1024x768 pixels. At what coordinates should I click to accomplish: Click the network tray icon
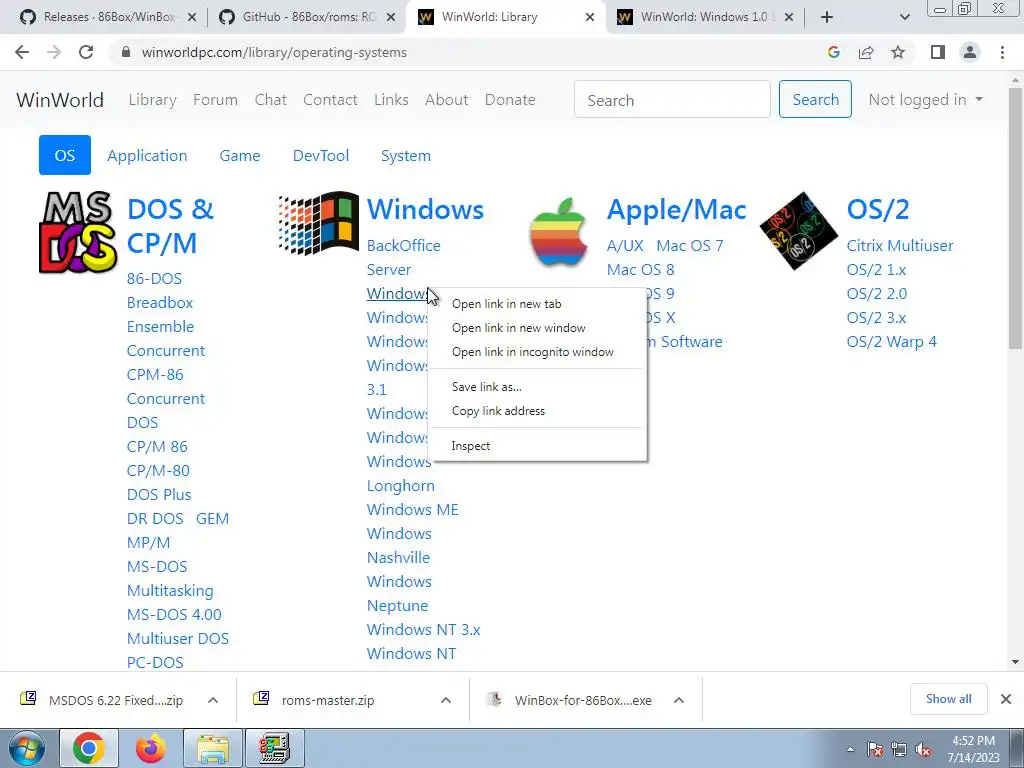[899, 749]
